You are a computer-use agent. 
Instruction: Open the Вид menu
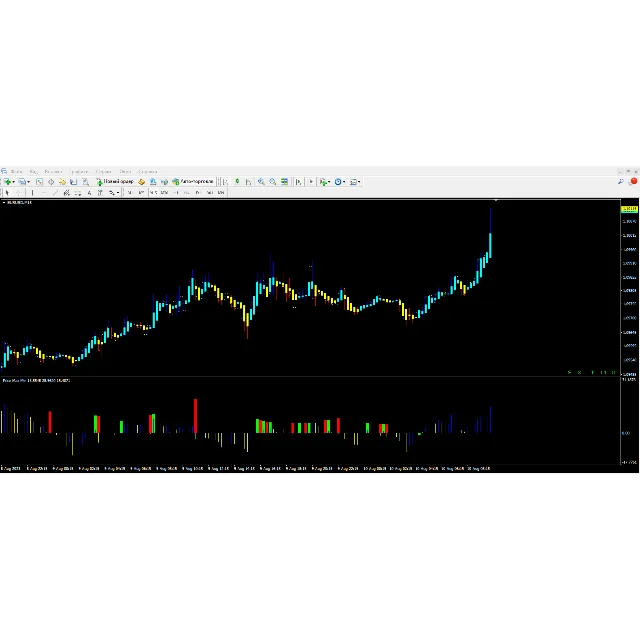pyautogui.click(x=33, y=171)
